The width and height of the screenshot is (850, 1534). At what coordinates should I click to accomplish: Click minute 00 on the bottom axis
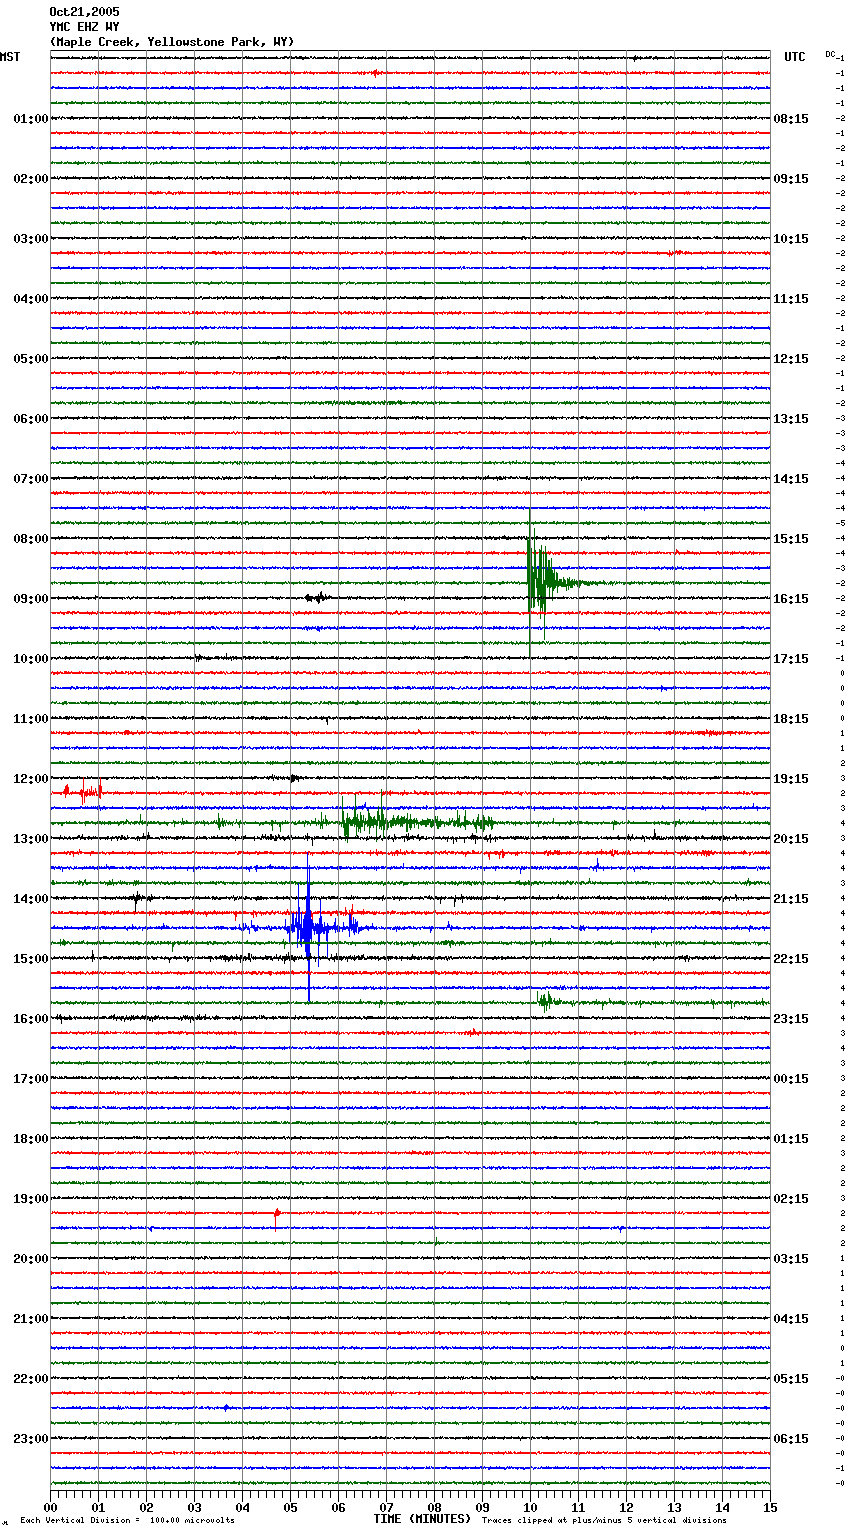click(51, 1507)
